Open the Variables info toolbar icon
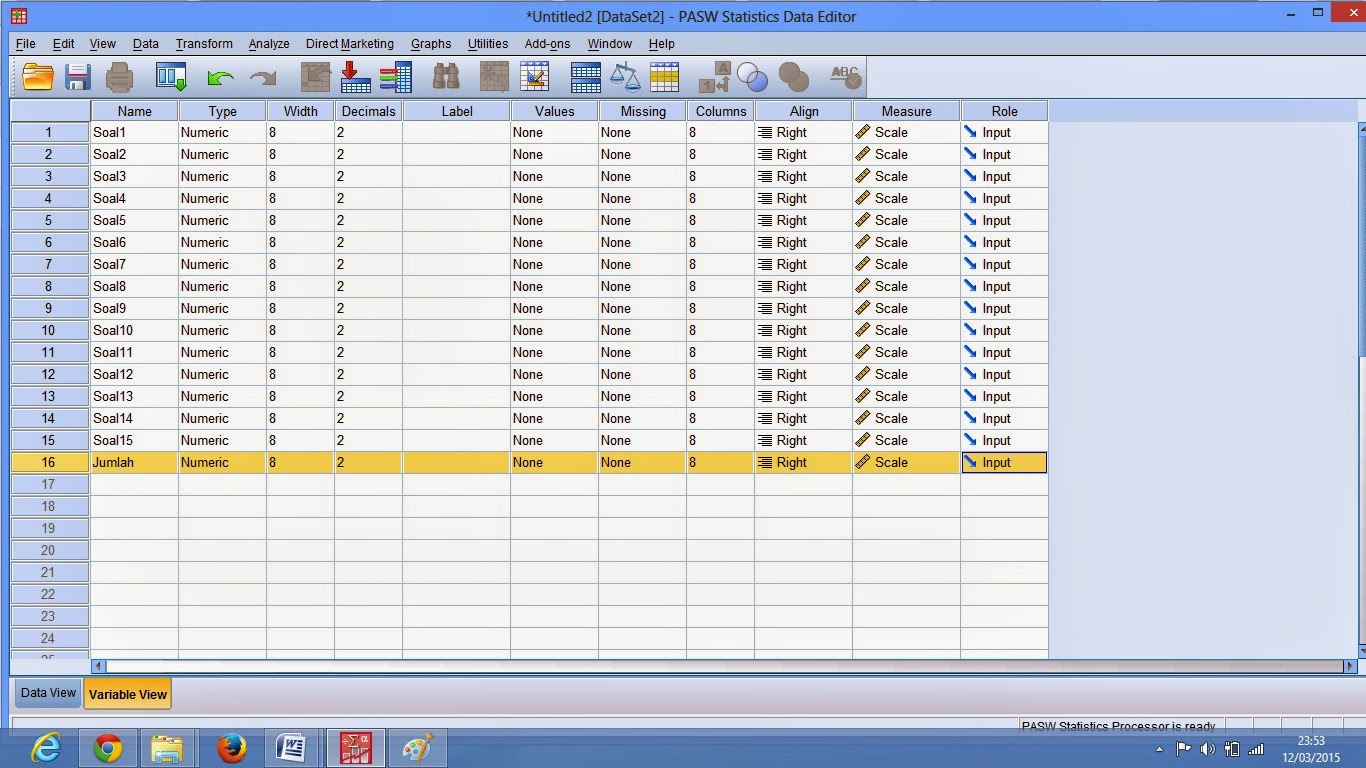Screen dimensions: 1366x768 click(396, 77)
